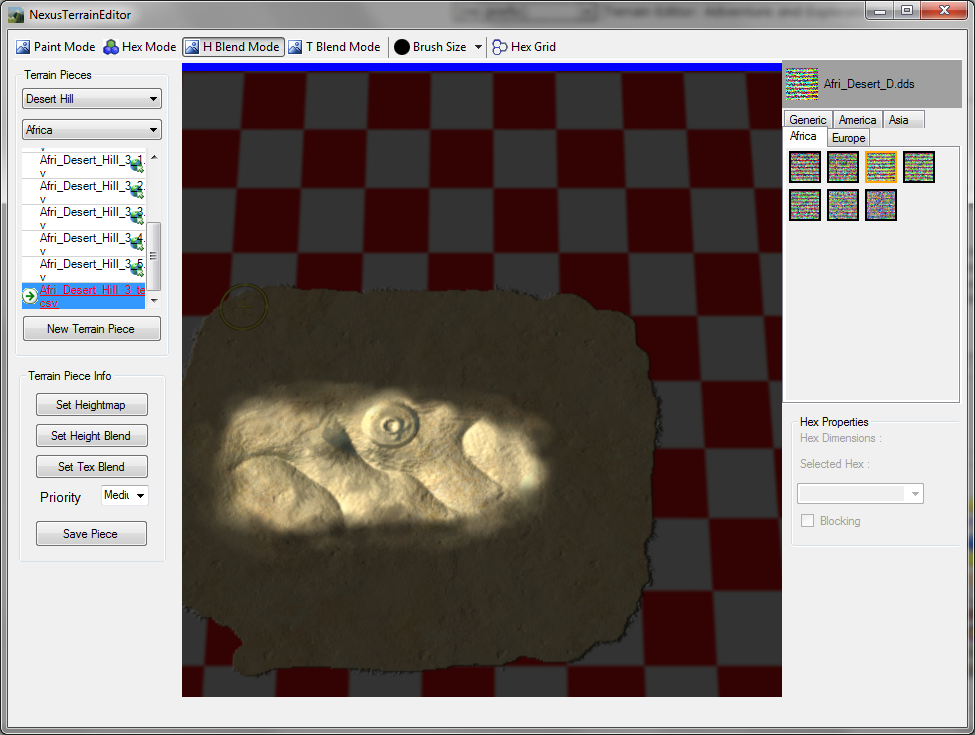Select second texture swatch in top row
Screen dimensions: 975x735
[x=843, y=167]
